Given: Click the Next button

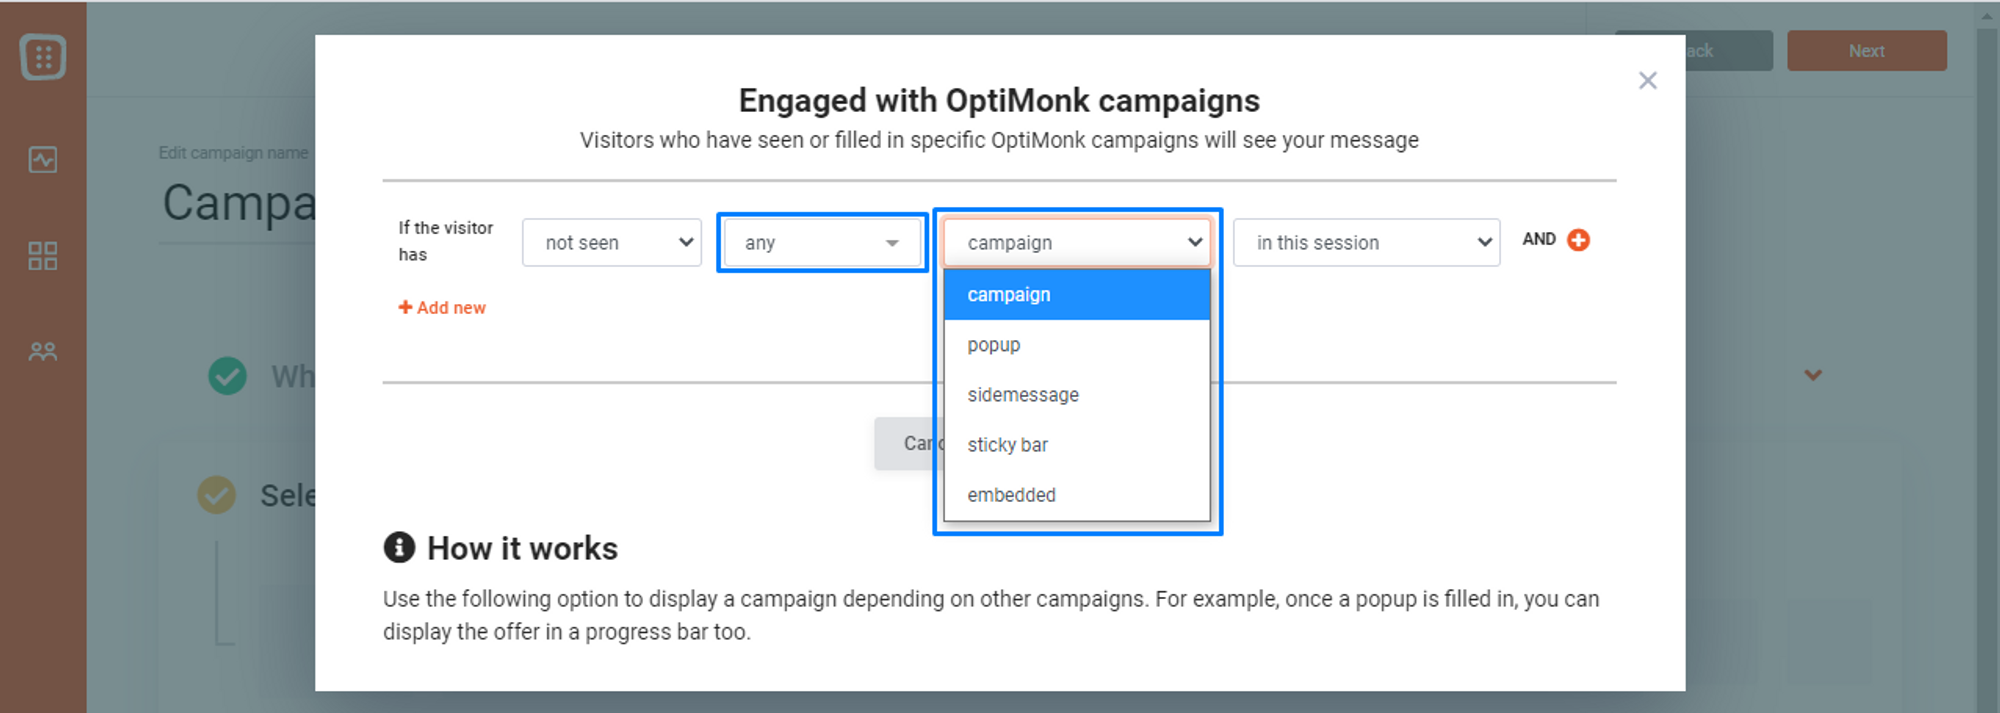Looking at the screenshot, I should 1867,51.
